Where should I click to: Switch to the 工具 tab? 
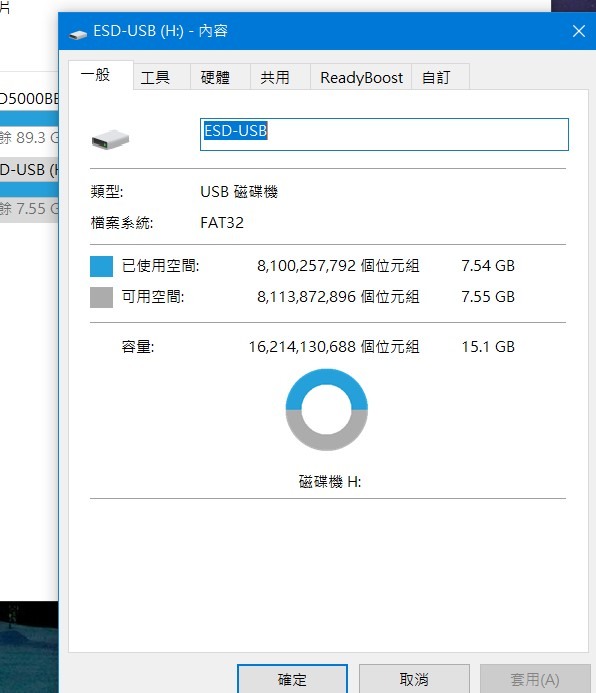pyautogui.click(x=162, y=77)
